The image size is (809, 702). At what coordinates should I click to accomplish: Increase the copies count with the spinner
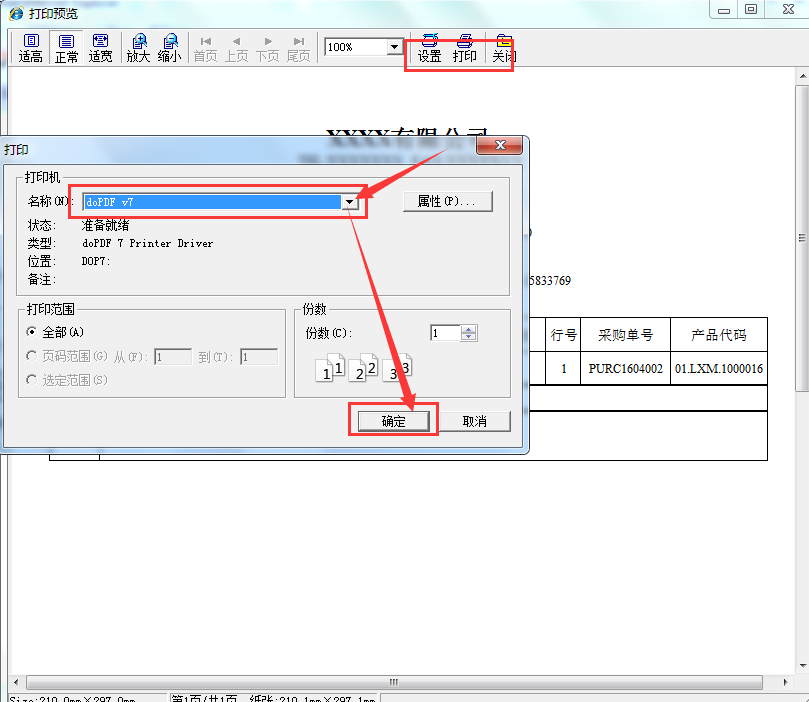470,329
